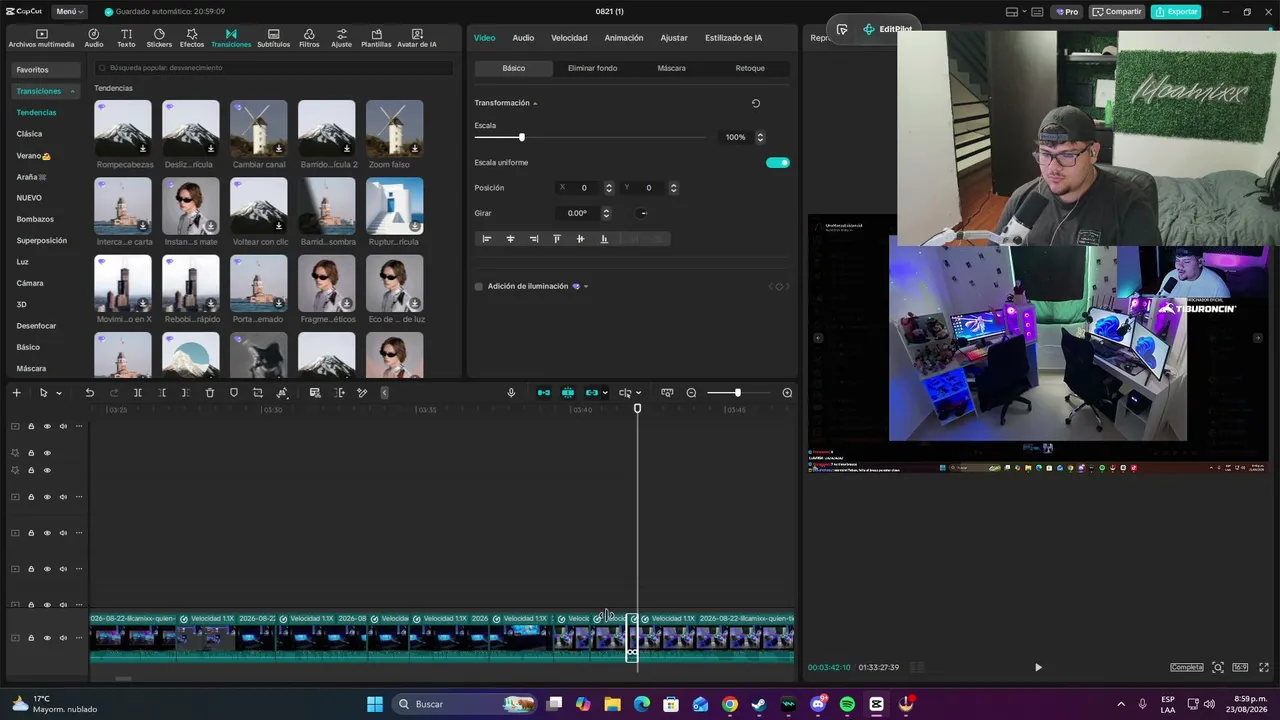Open the Ajustar tab in the inspector
Image resolution: width=1280 pixels, height=720 pixels.
(x=674, y=38)
